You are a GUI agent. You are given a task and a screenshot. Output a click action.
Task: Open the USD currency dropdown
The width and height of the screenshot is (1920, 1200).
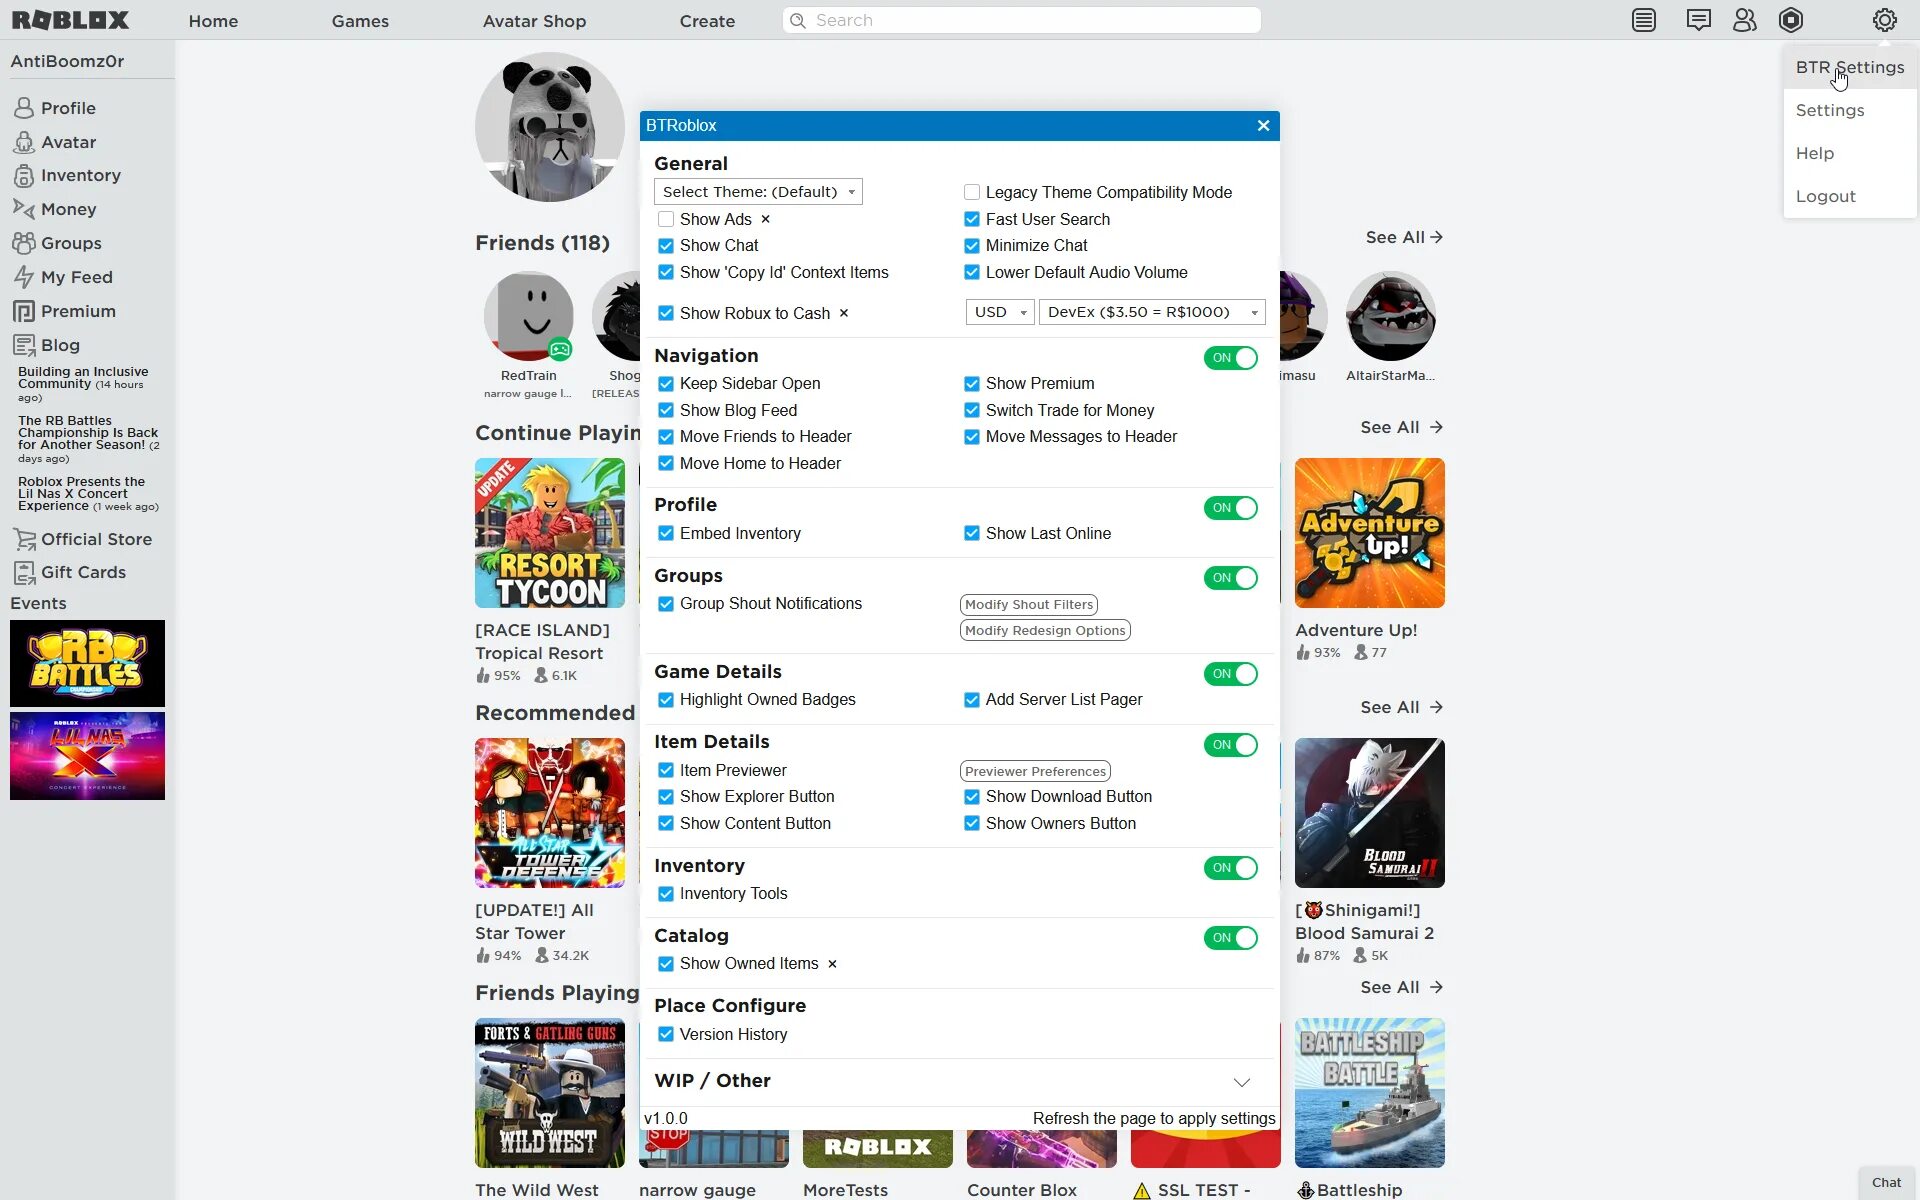(998, 311)
